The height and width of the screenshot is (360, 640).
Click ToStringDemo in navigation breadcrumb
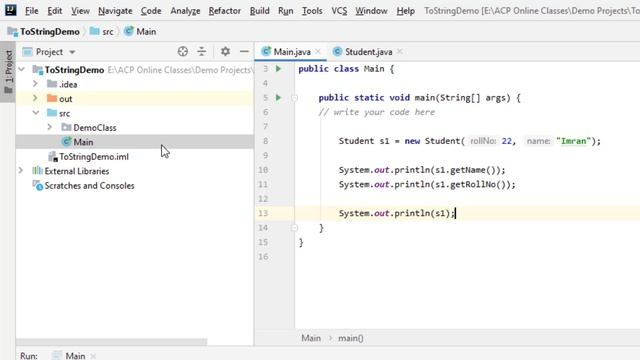tap(50, 31)
